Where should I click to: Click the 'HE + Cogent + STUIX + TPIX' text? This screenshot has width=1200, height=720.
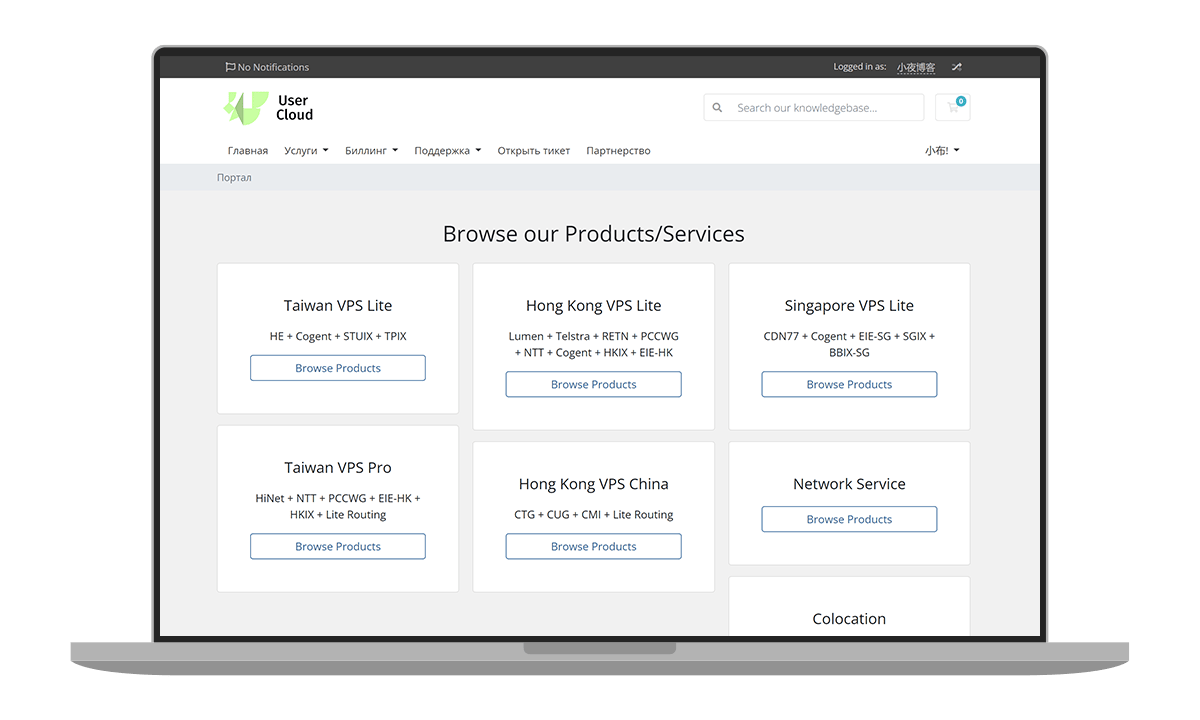click(338, 337)
